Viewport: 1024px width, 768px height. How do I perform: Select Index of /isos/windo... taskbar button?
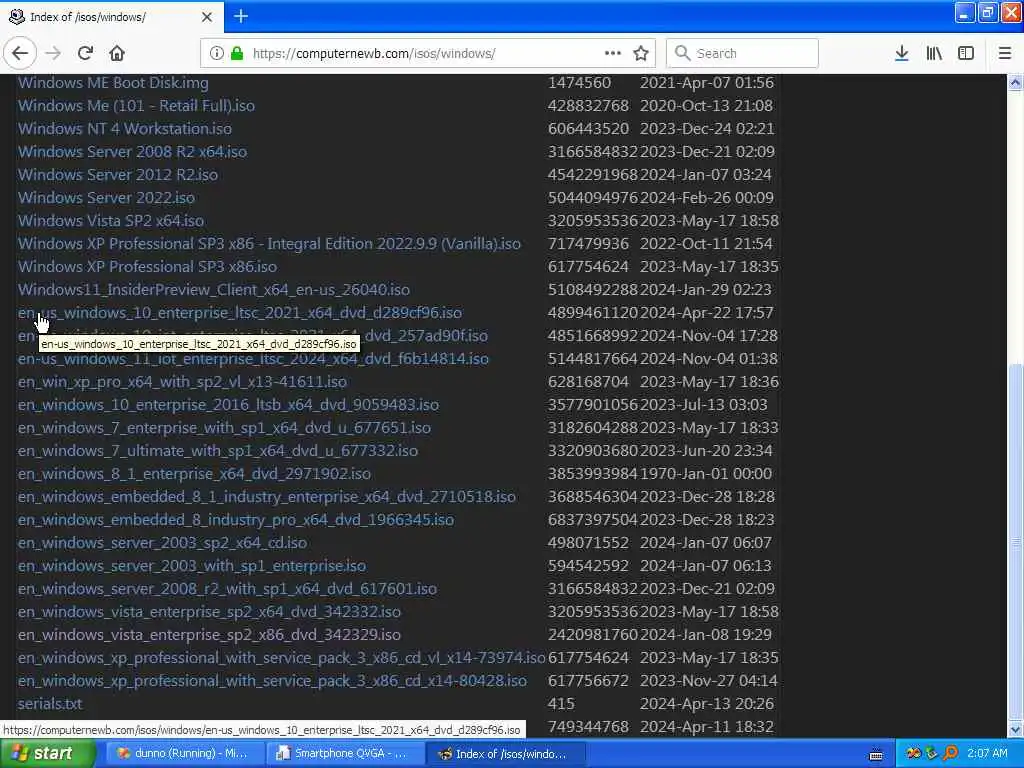point(505,754)
